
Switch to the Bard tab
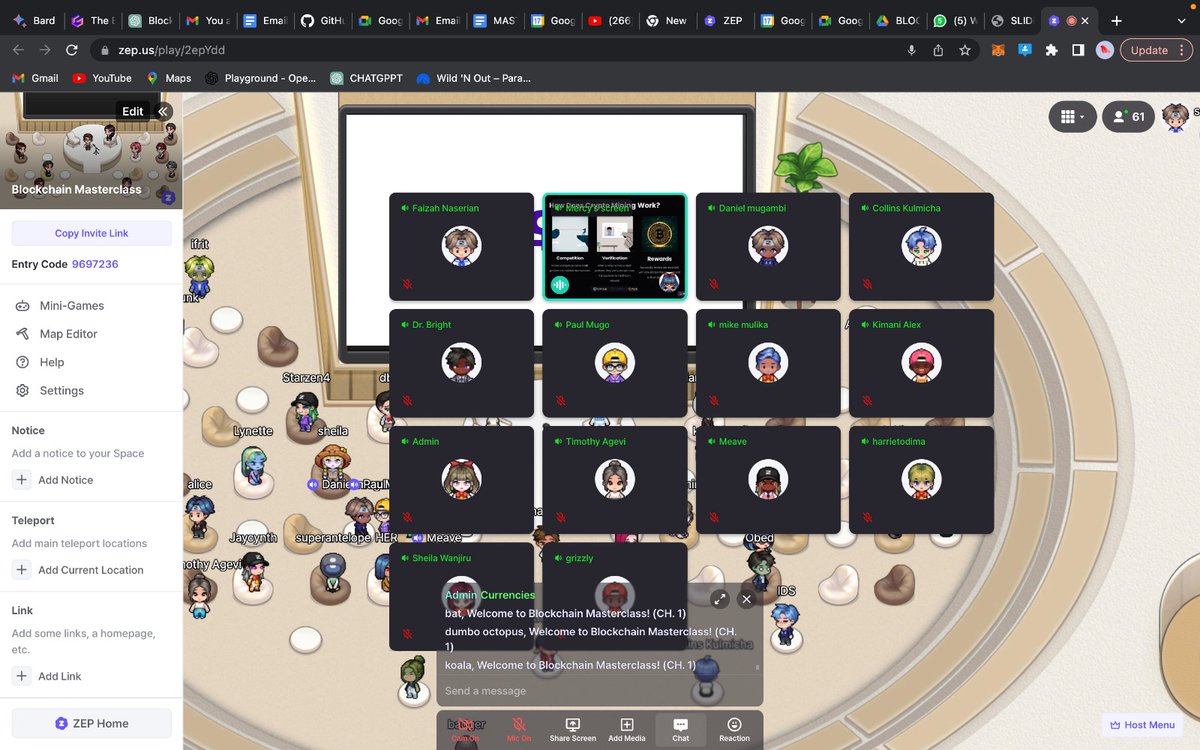click(34, 20)
